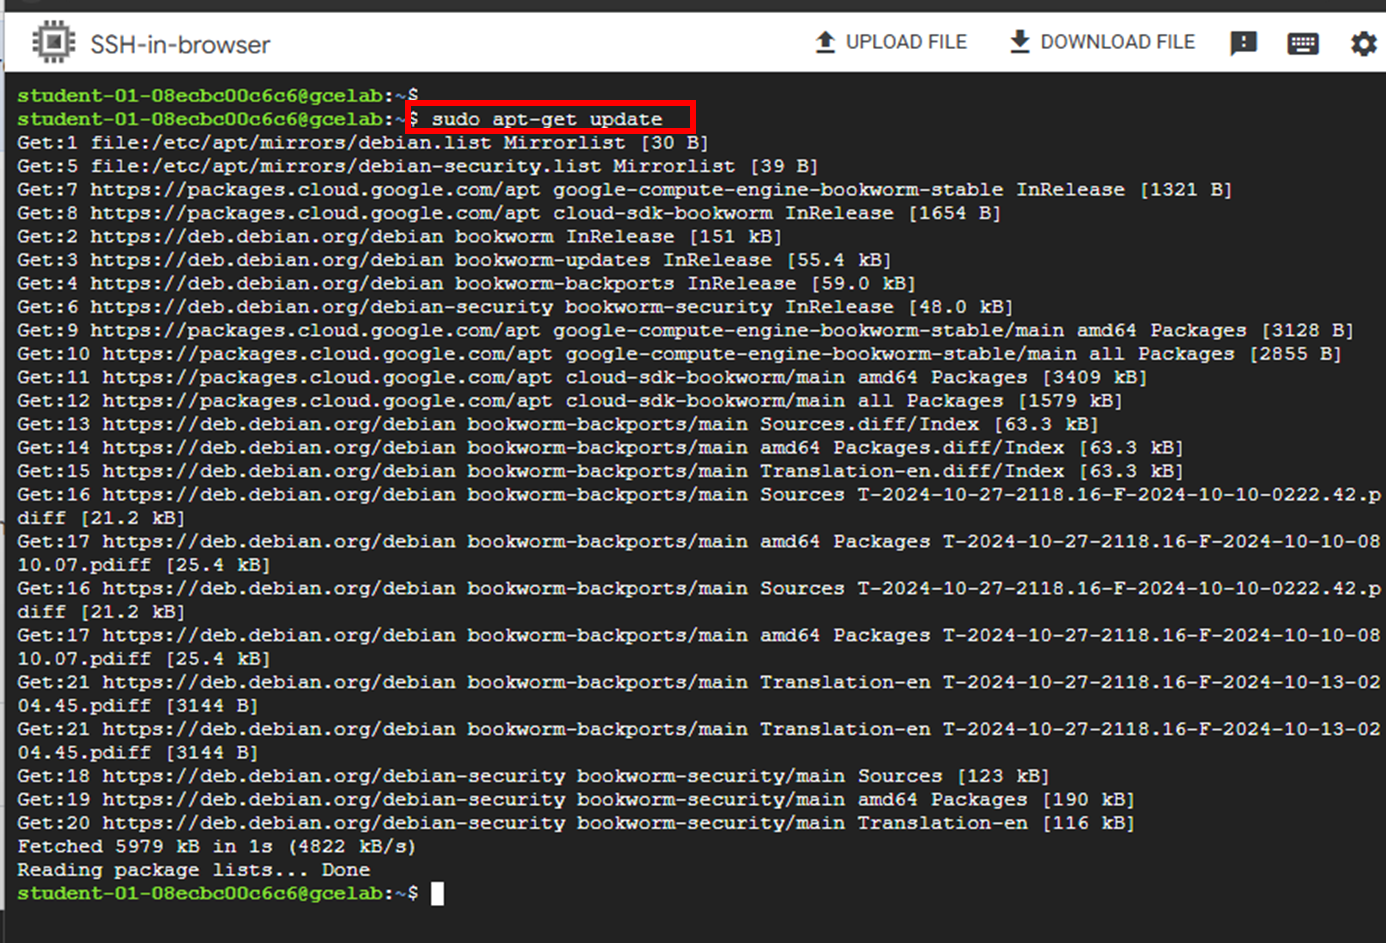1386x943 pixels.
Task: Click the 'Get:1 file:/etc/apt/mirrors/debian.list' line
Action: click(x=362, y=143)
